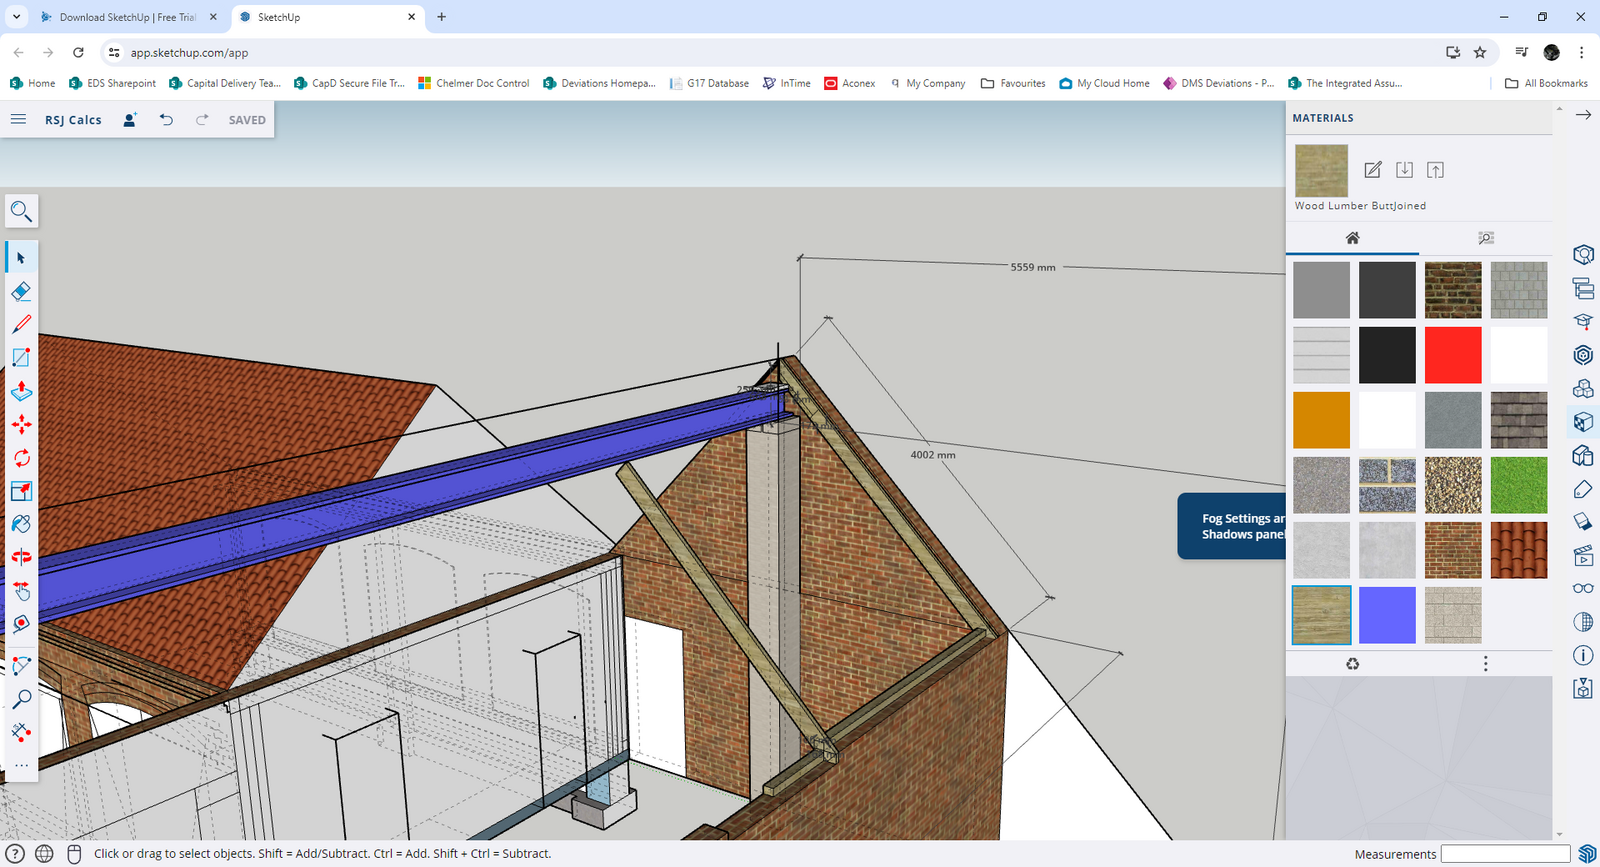Pick the red material swatch
1600x867 pixels.
coord(1452,355)
